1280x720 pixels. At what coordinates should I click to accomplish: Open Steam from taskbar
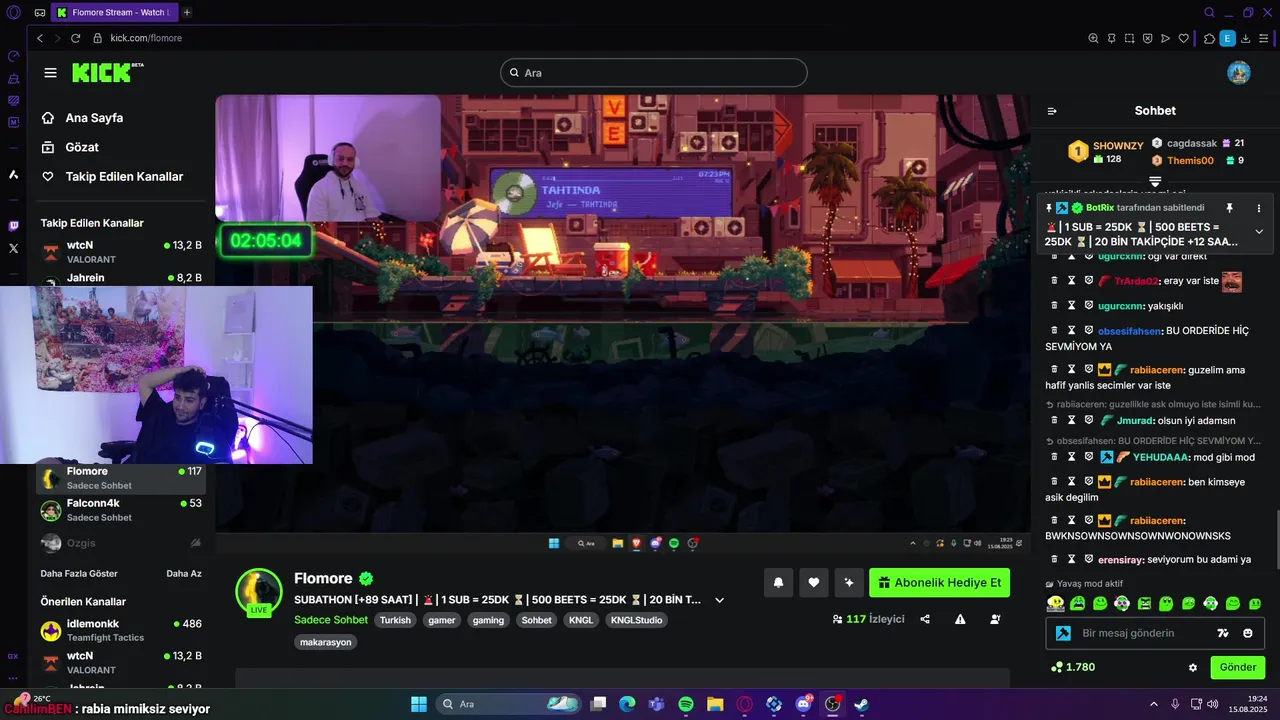(861, 704)
